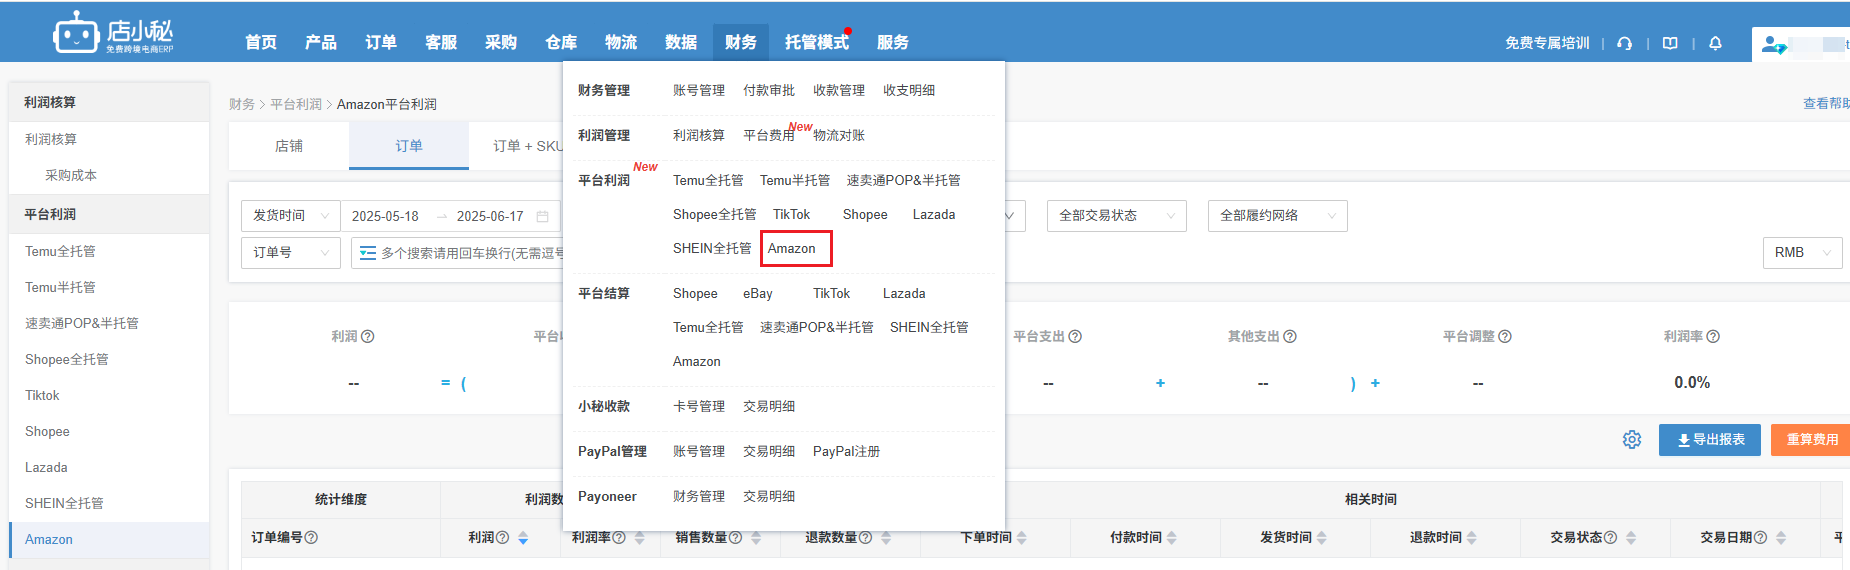Sort by 利润 column arrows
This screenshot has height=570, width=1850.
tap(523, 538)
